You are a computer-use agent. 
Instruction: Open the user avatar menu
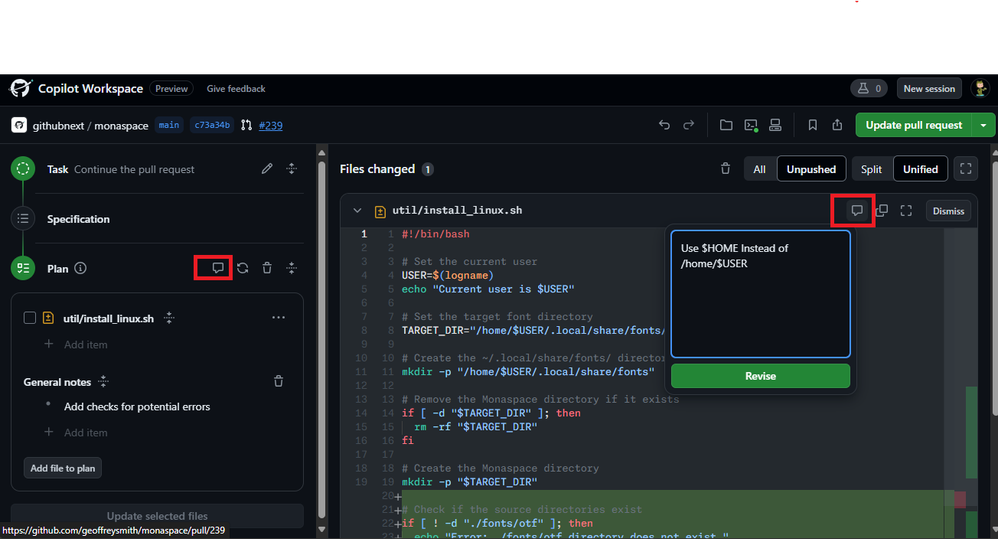[x=980, y=88]
